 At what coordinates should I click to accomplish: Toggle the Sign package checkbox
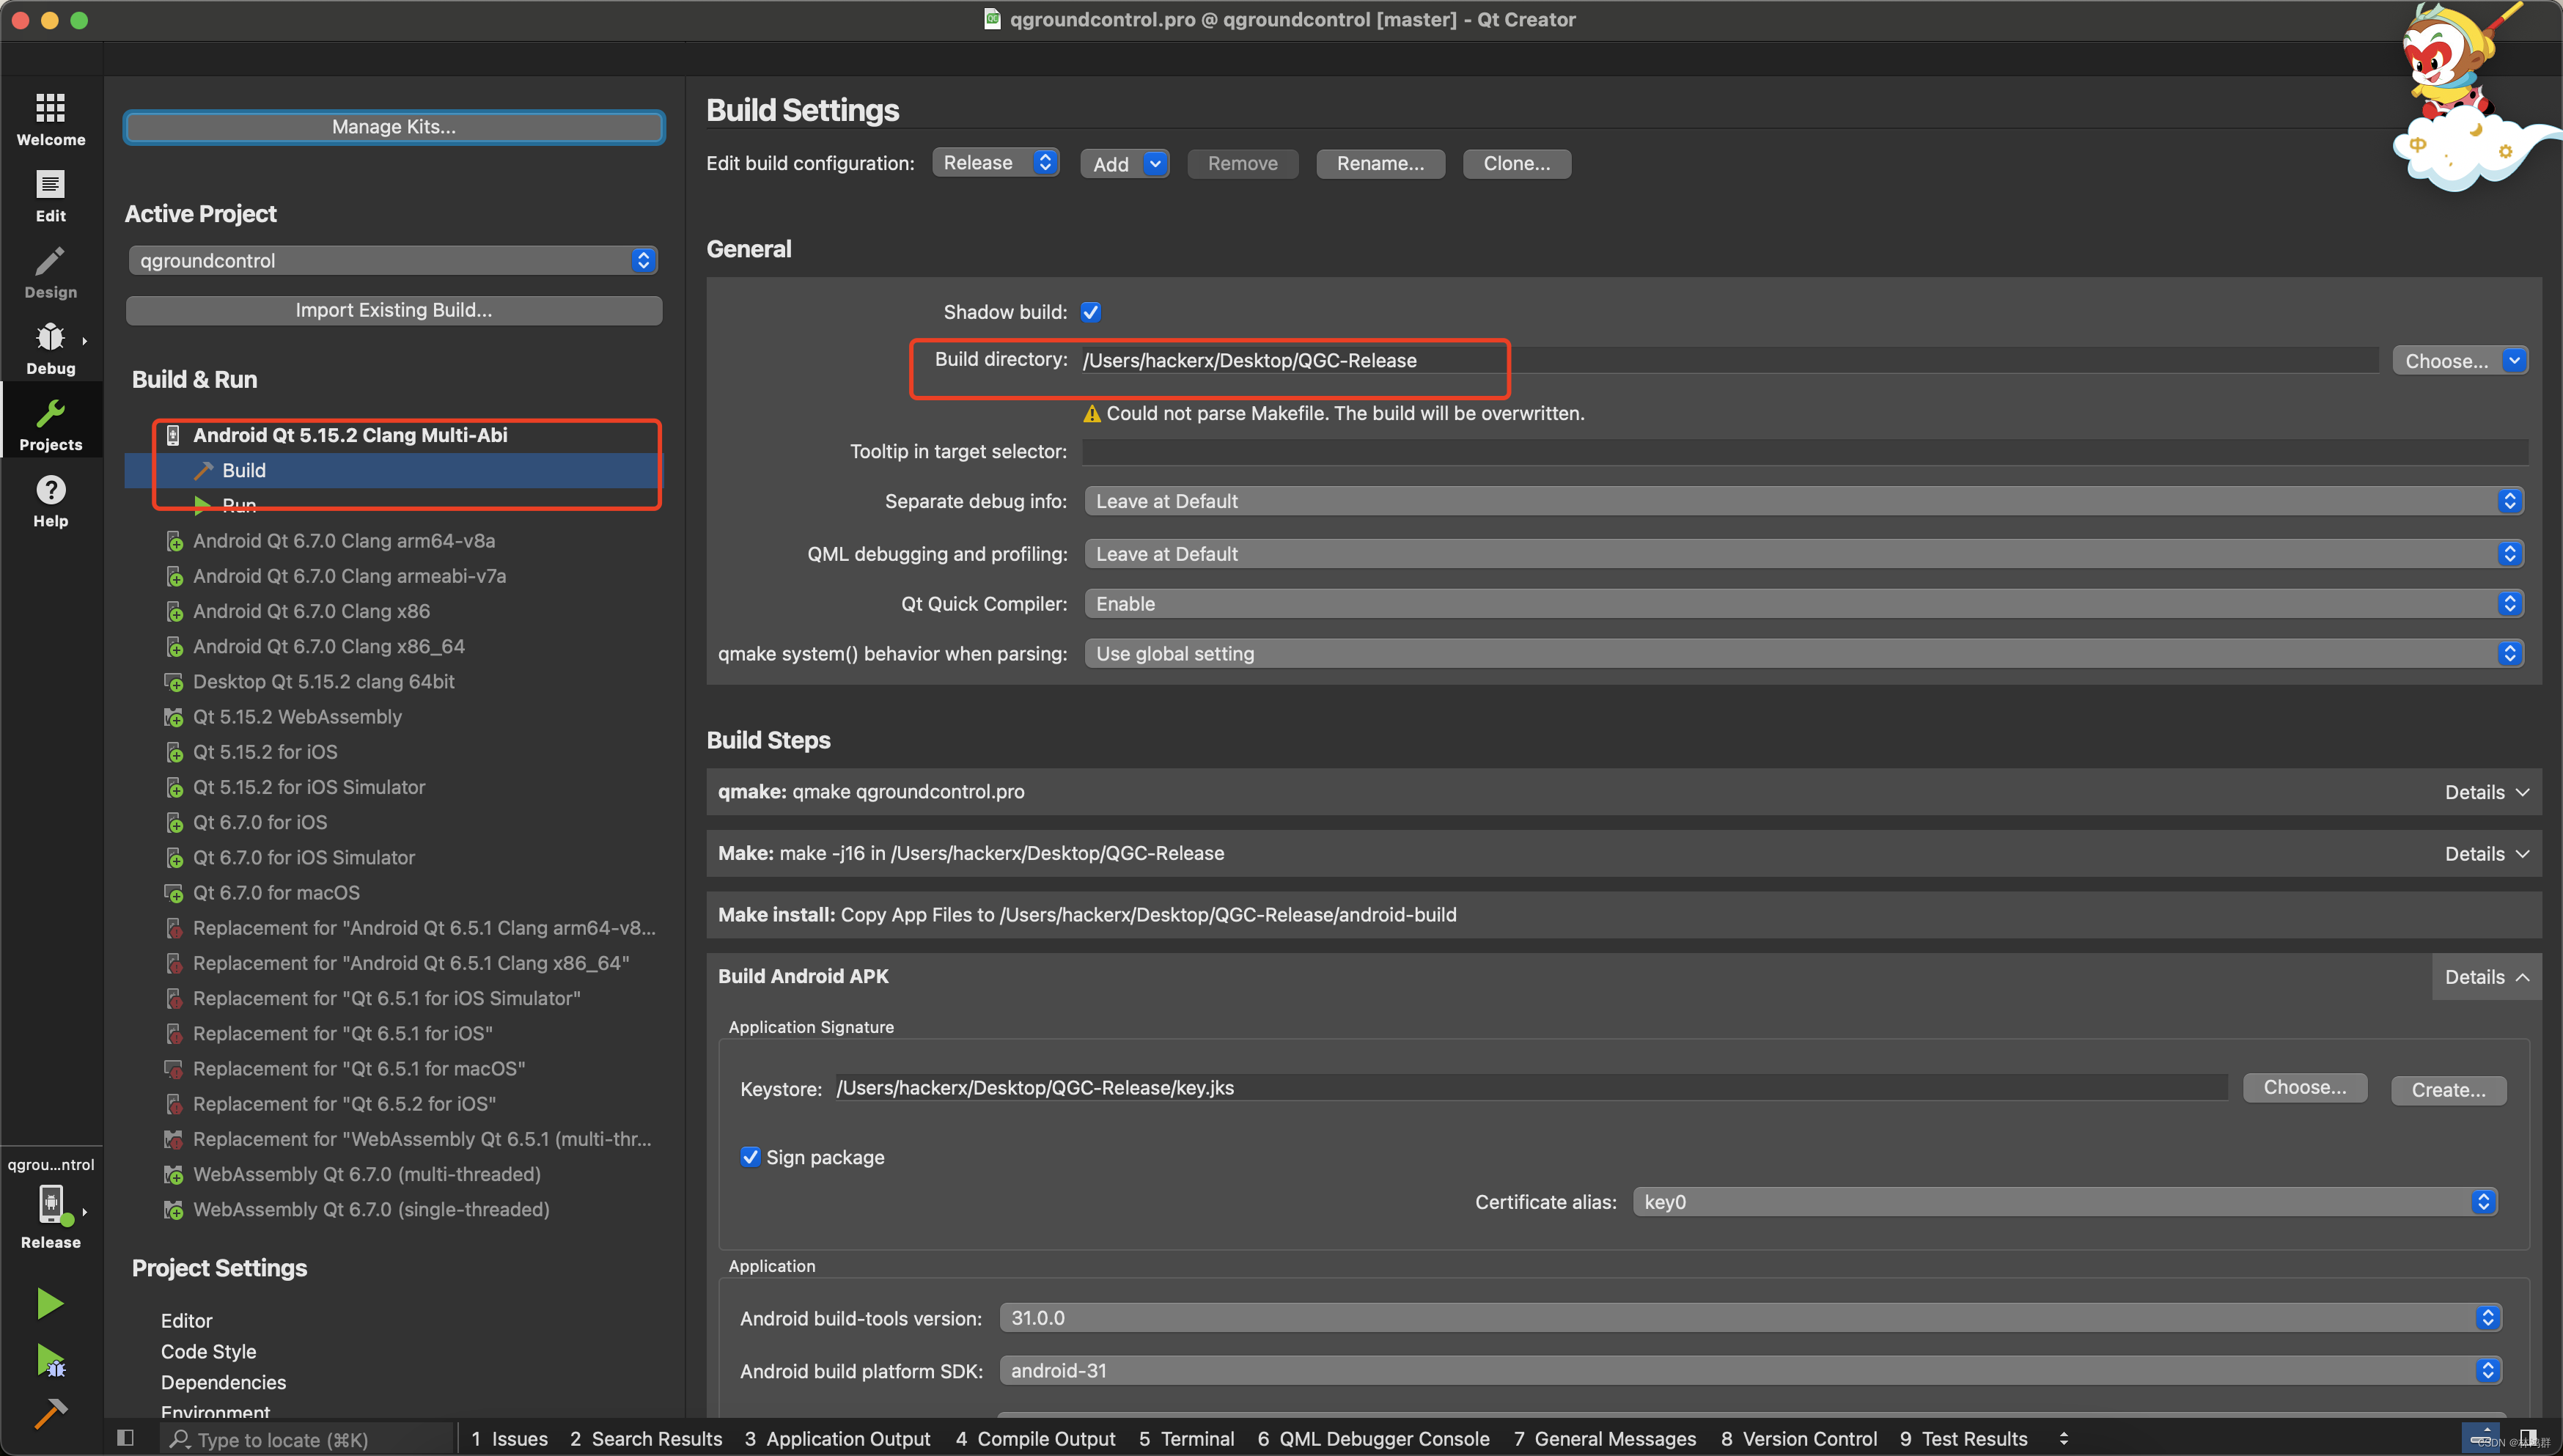coord(750,1157)
